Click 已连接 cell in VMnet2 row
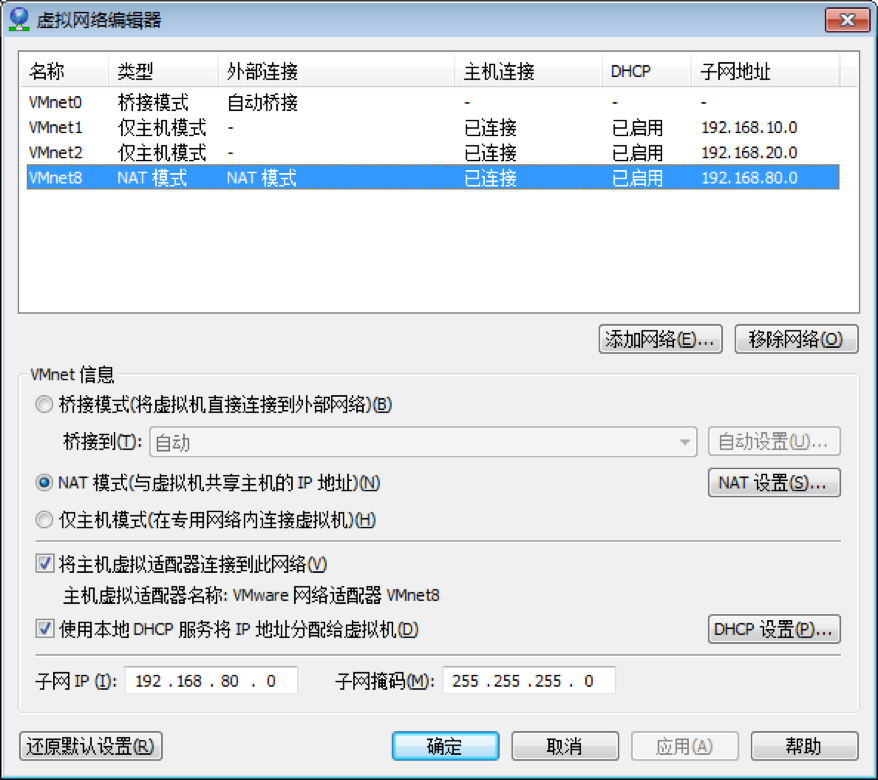Viewport: 878px width, 780px height. tap(491, 153)
